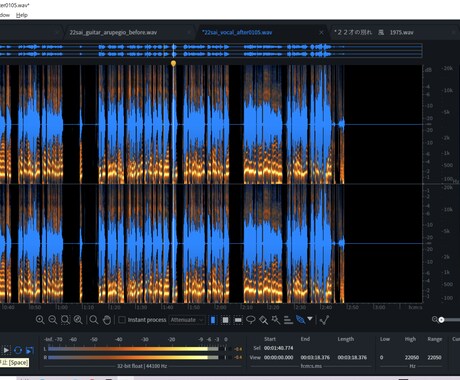This screenshot has width=460, height=380.
Task: Click the play transport button
Action: pyautogui.click(x=6, y=350)
